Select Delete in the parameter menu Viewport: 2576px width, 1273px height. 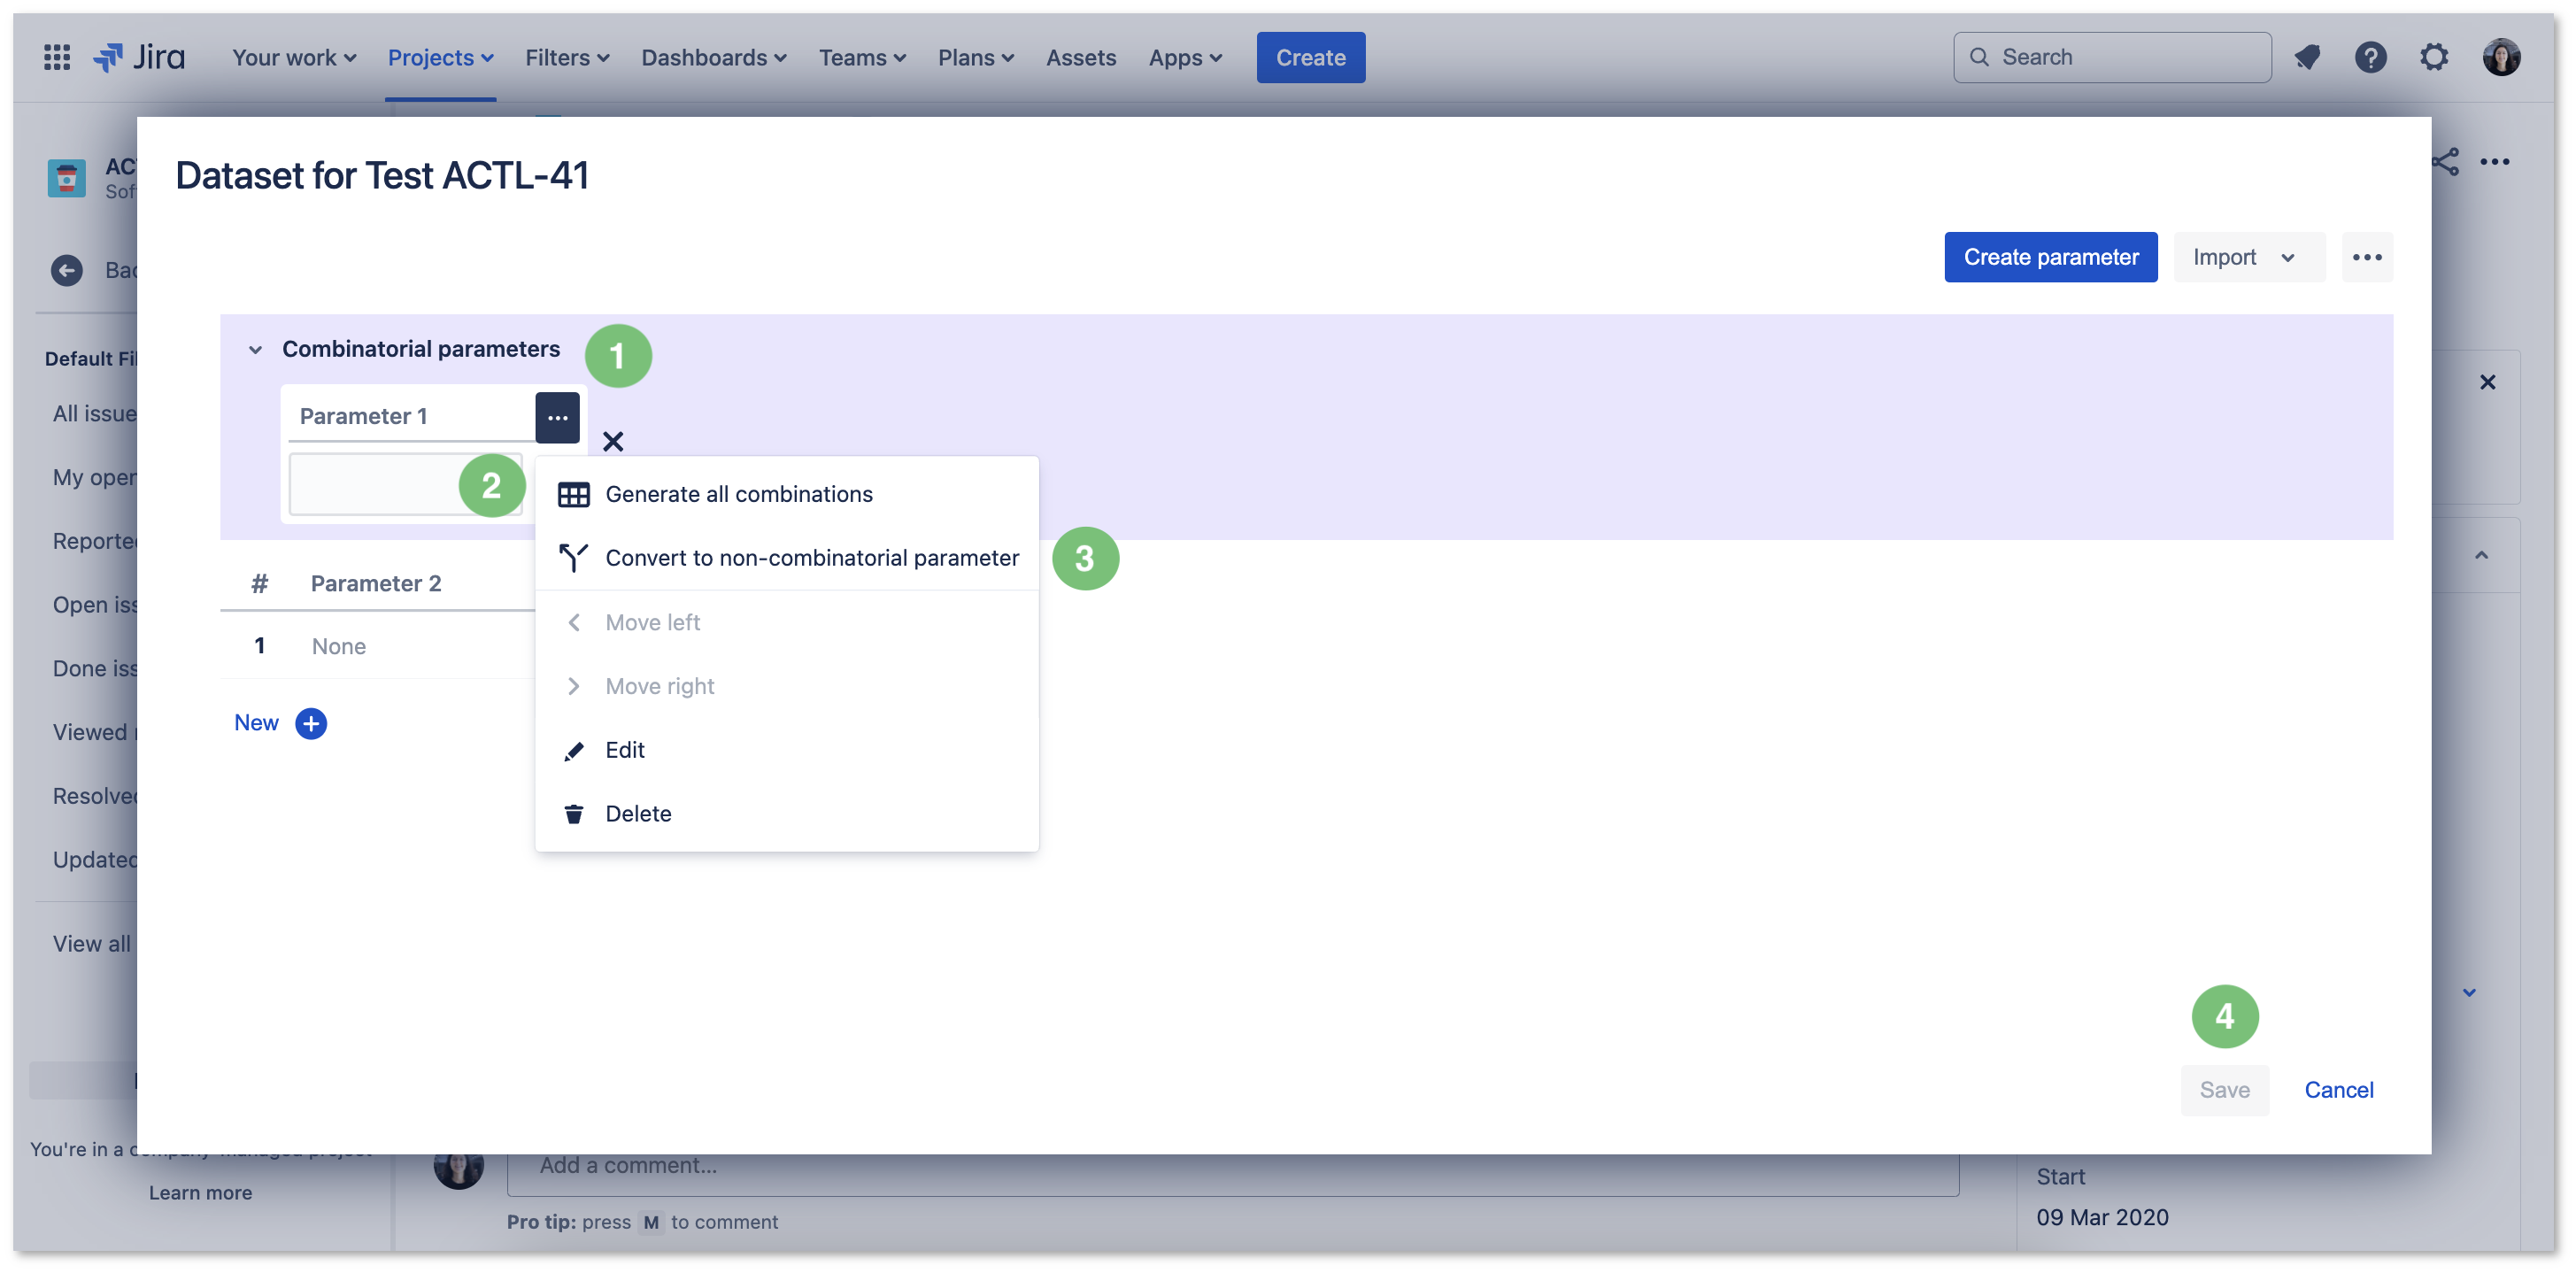pyautogui.click(x=786, y=814)
